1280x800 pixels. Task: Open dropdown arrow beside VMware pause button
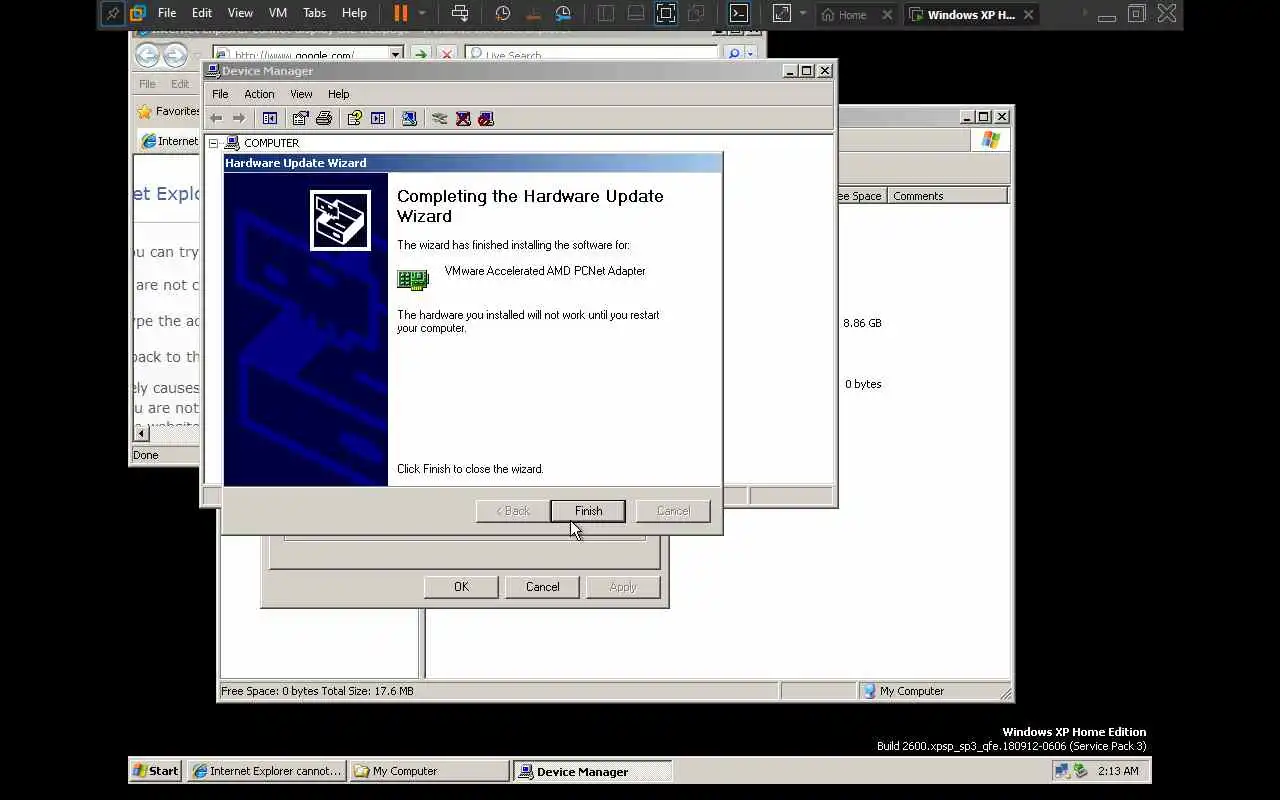point(422,14)
